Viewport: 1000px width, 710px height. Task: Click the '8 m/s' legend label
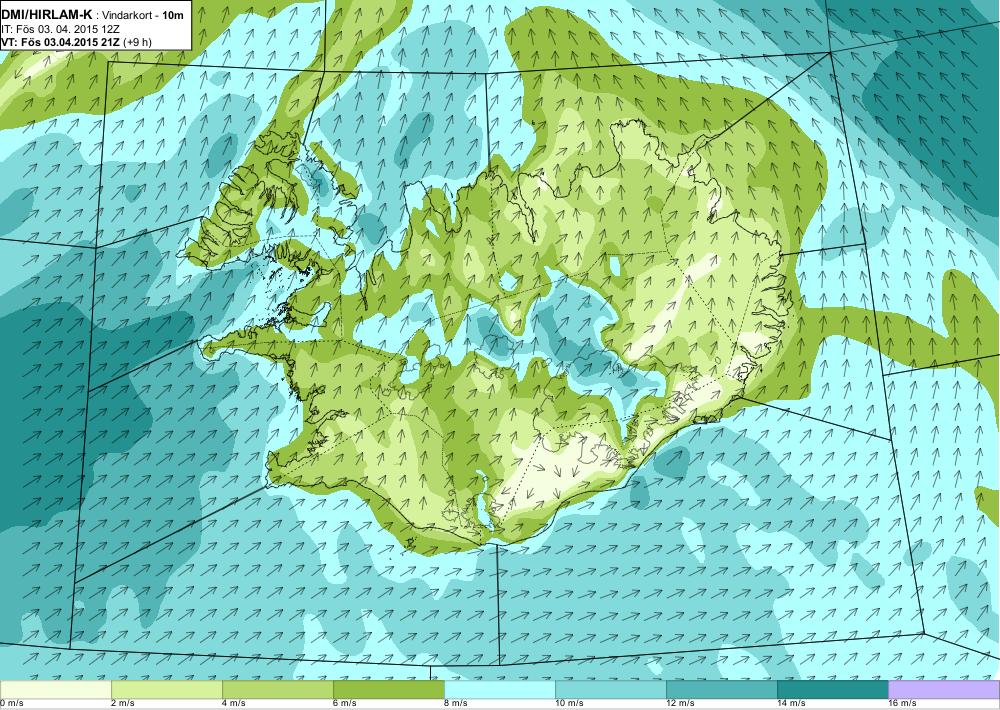(455, 704)
